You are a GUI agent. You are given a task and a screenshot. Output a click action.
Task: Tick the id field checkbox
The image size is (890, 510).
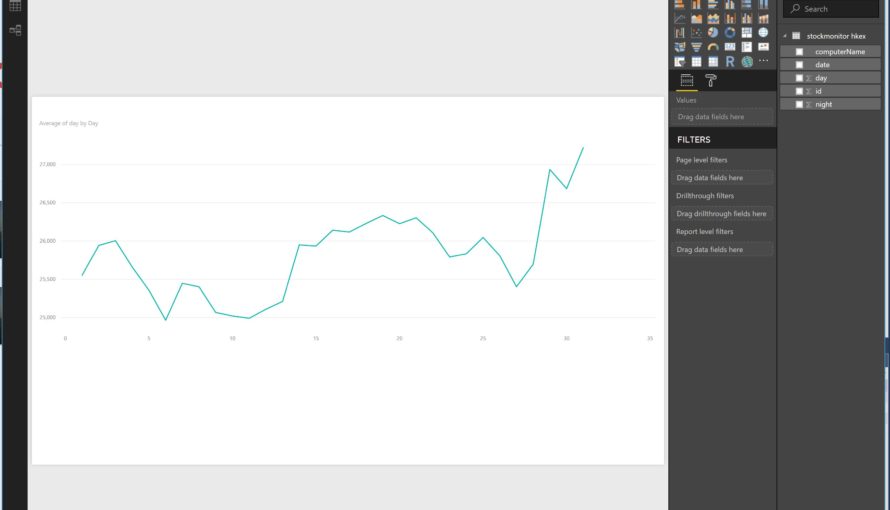[799, 91]
